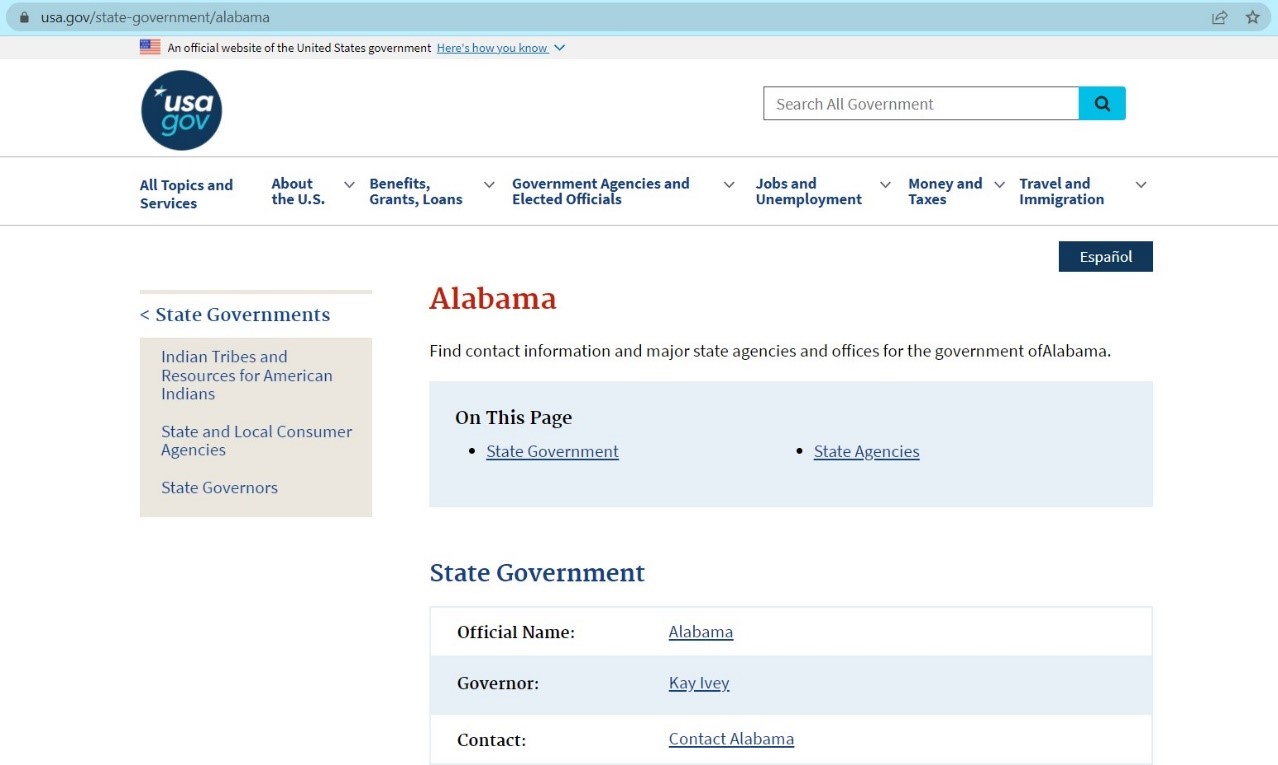Click the "On This Page" heading

click(514, 418)
